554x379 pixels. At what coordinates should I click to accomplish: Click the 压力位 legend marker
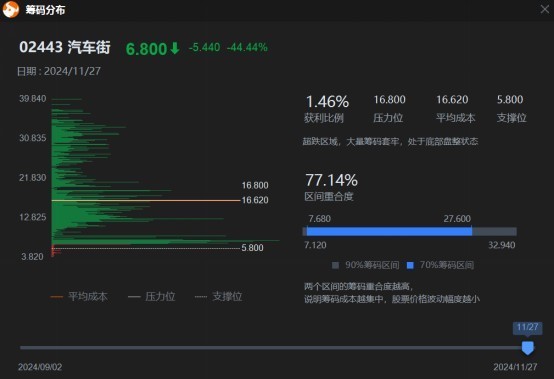click(x=134, y=297)
